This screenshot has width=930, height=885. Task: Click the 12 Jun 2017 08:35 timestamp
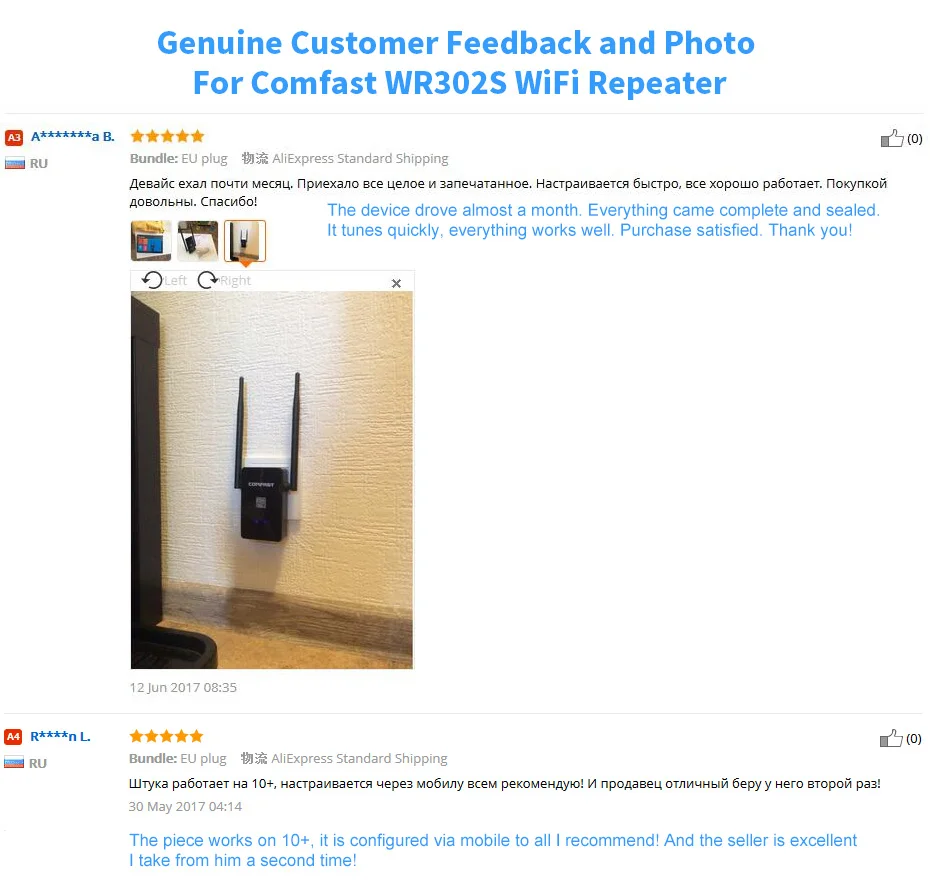[x=183, y=687]
